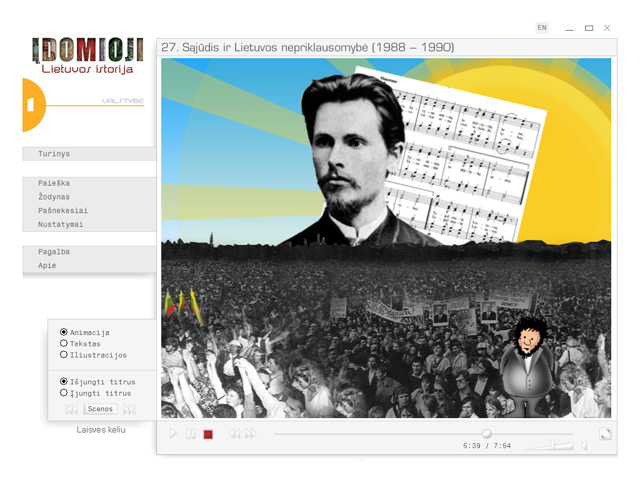
Task: Go to the previous scene arrow
Action: 71,409
